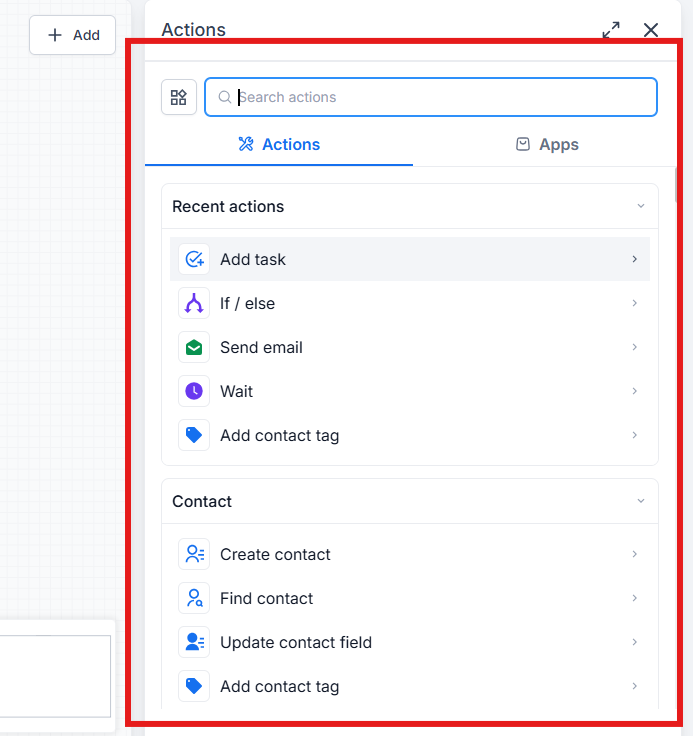Collapse the Recent actions section
Screen dimensions: 693x736
[x=640, y=206]
